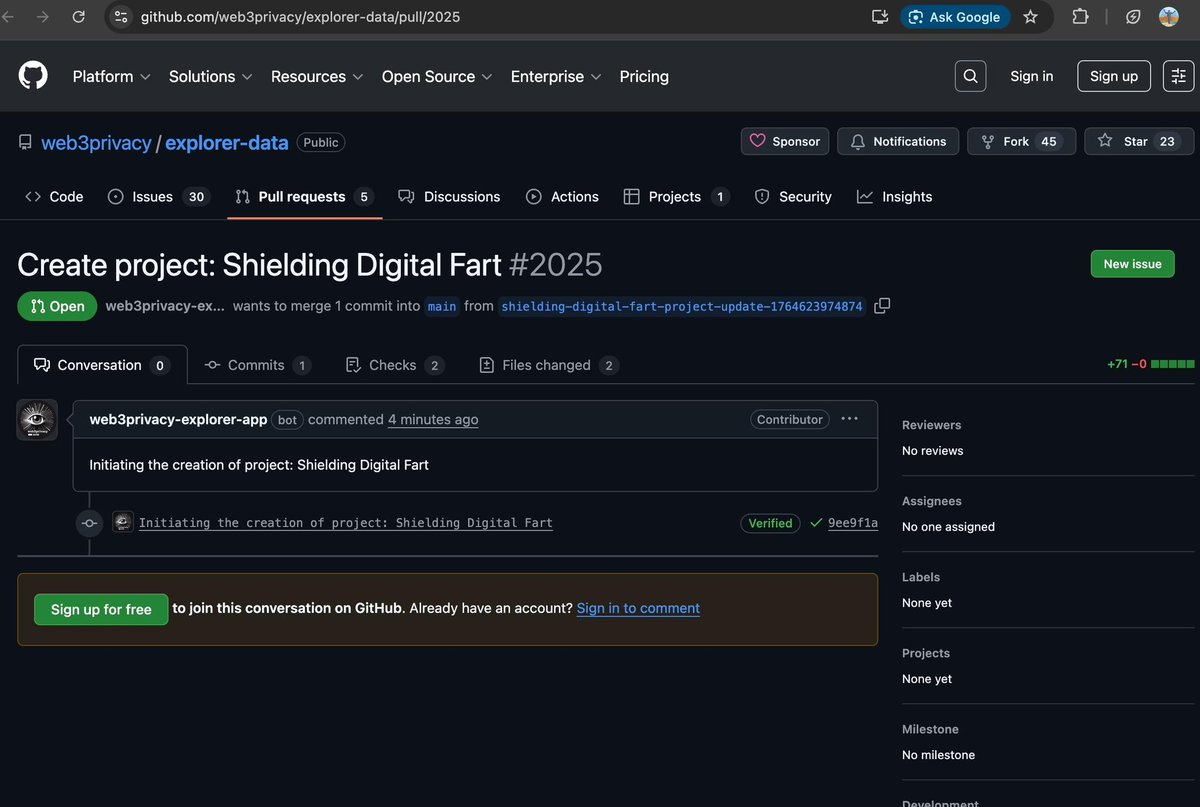Copy the head branch name icon
This screenshot has height=807, width=1200.
pos(882,306)
